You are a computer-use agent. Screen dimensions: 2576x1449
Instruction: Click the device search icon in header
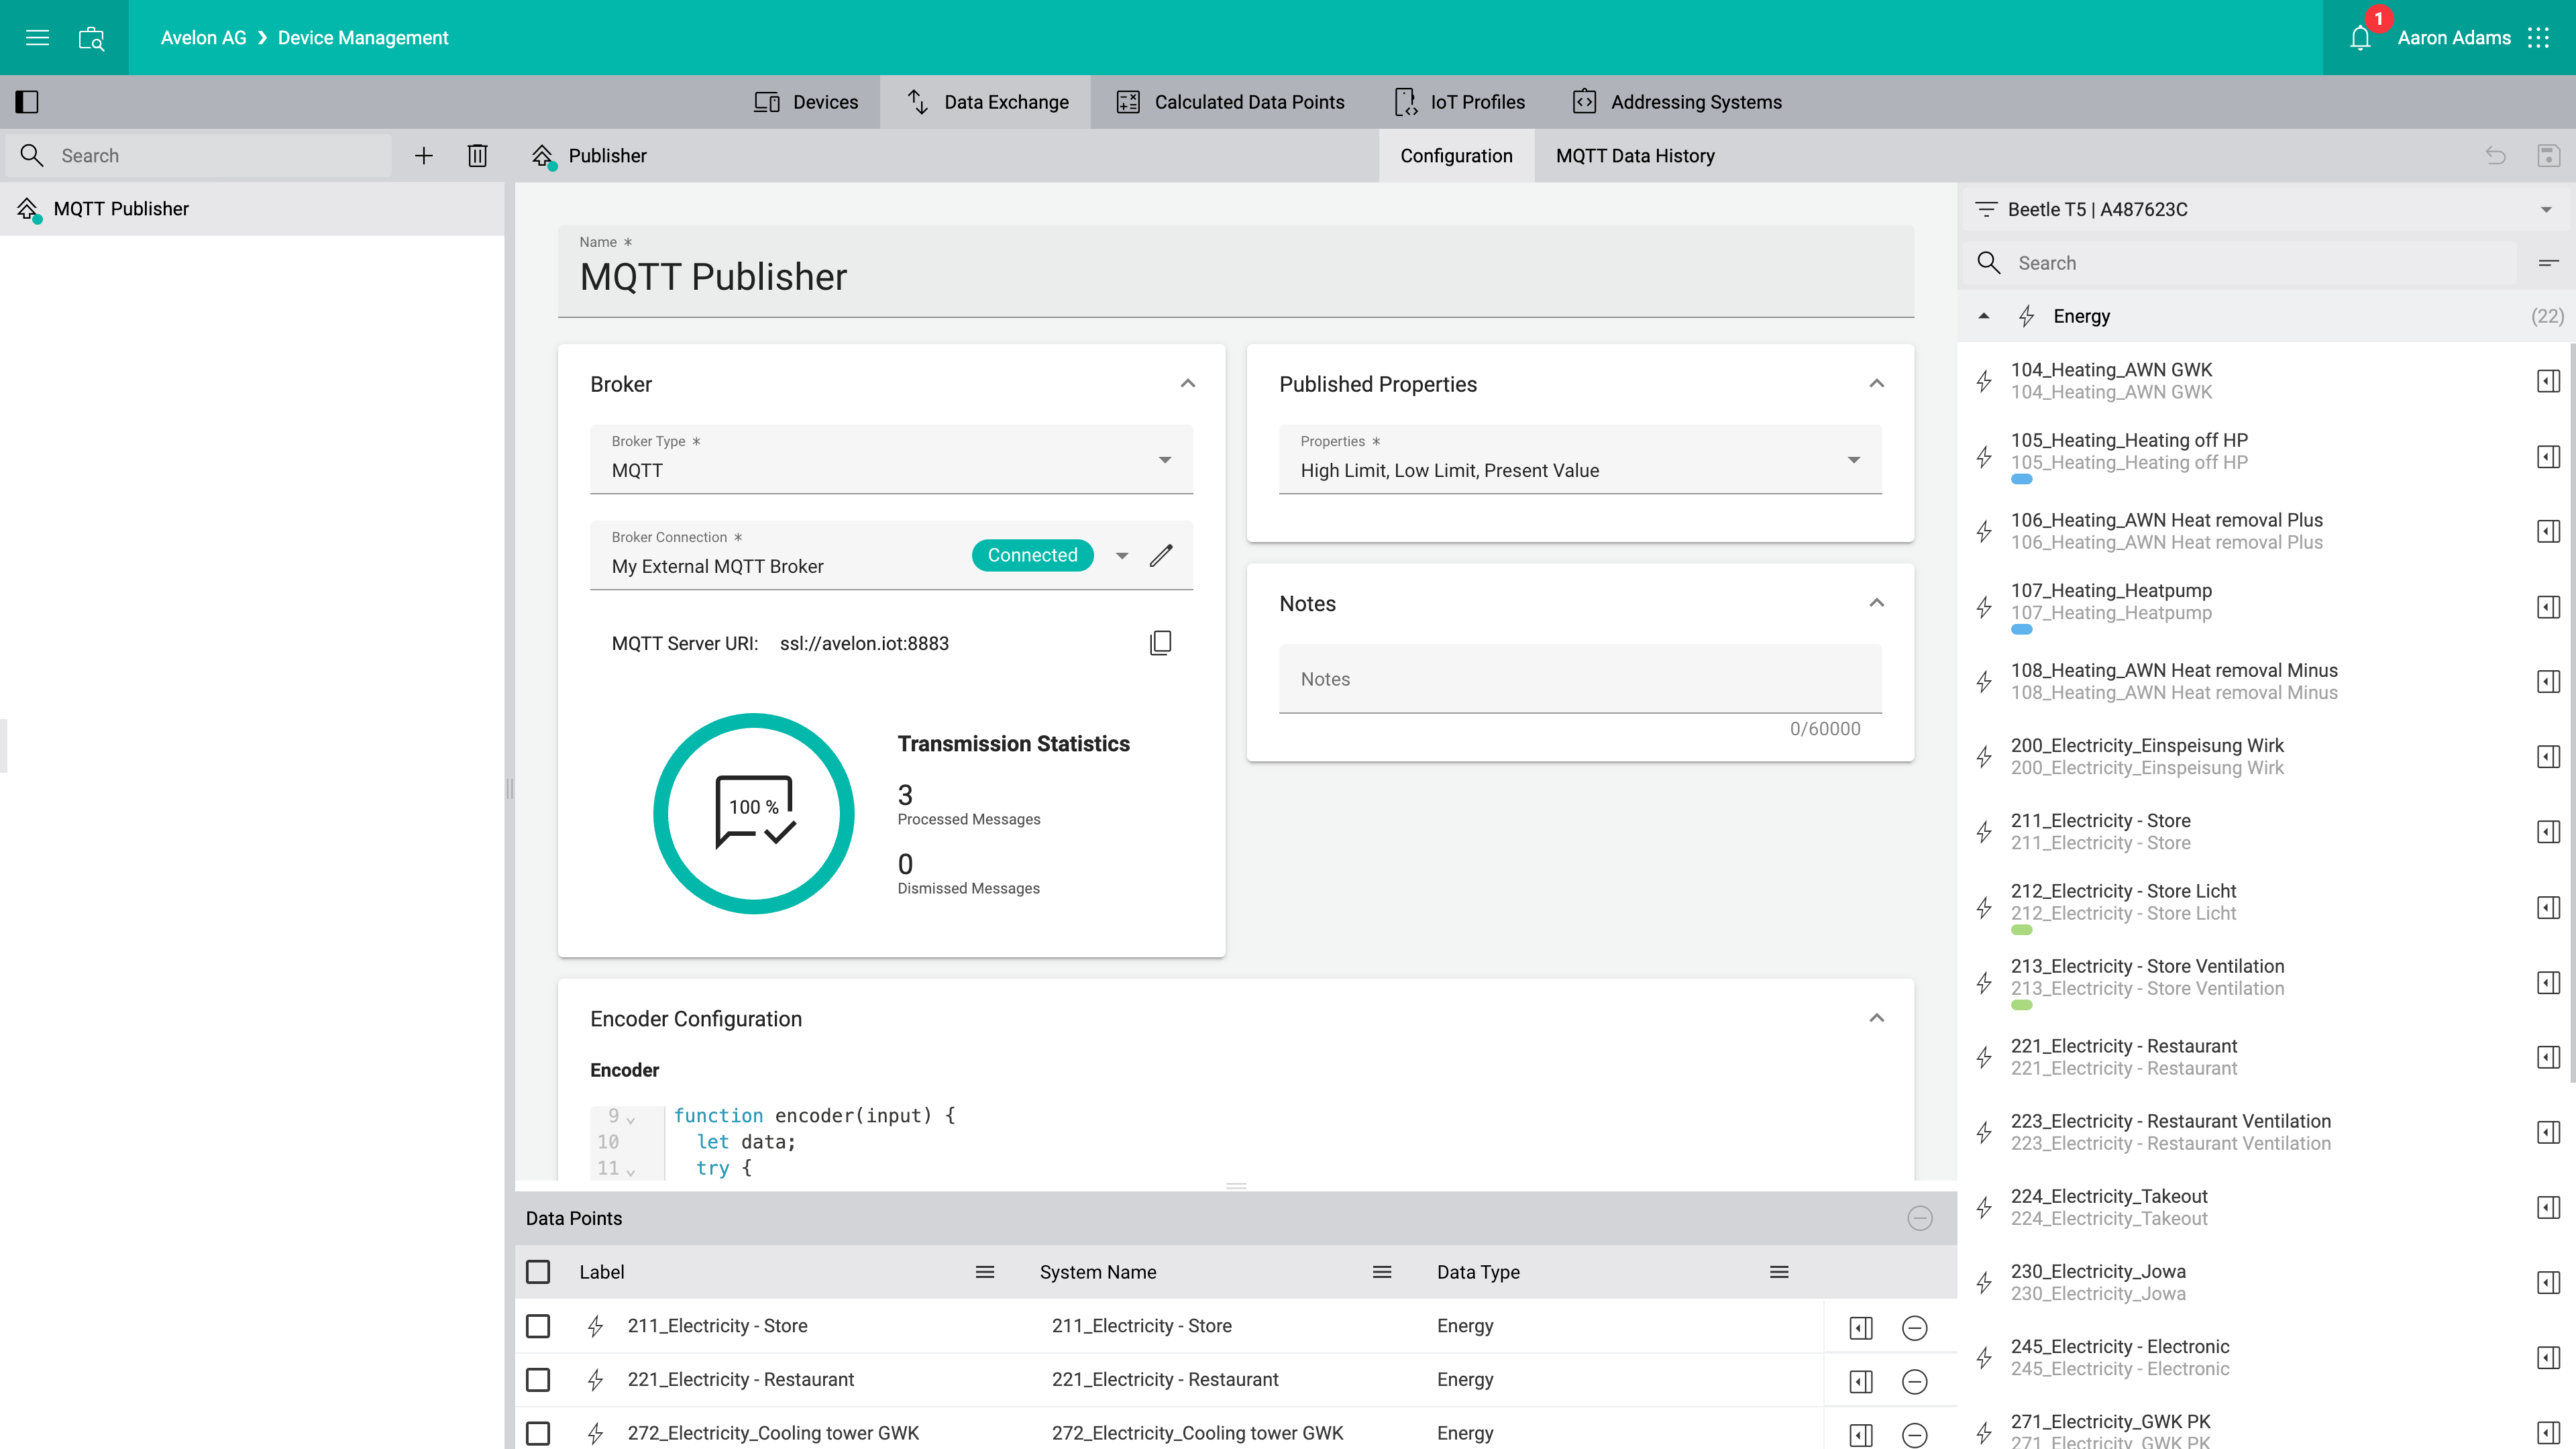click(x=91, y=38)
